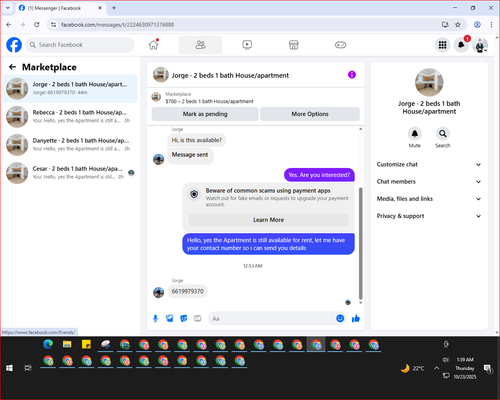Viewport: 500px width, 400px height.
Task: Search in conversation magnifier icon
Action: click(x=443, y=134)
